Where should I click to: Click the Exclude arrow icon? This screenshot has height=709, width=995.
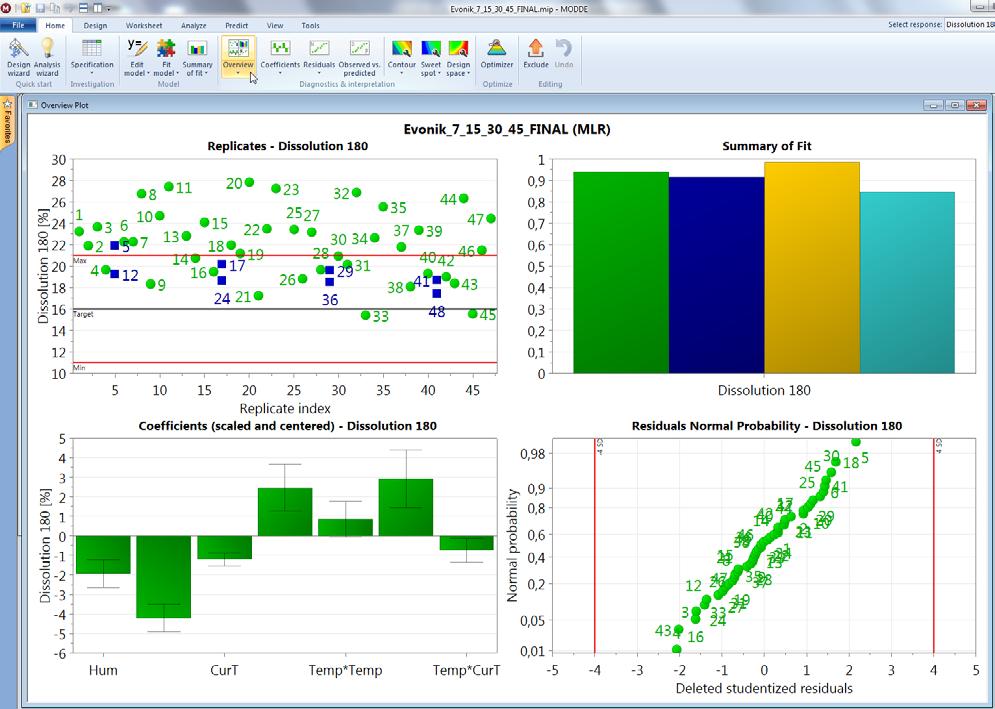536,48
